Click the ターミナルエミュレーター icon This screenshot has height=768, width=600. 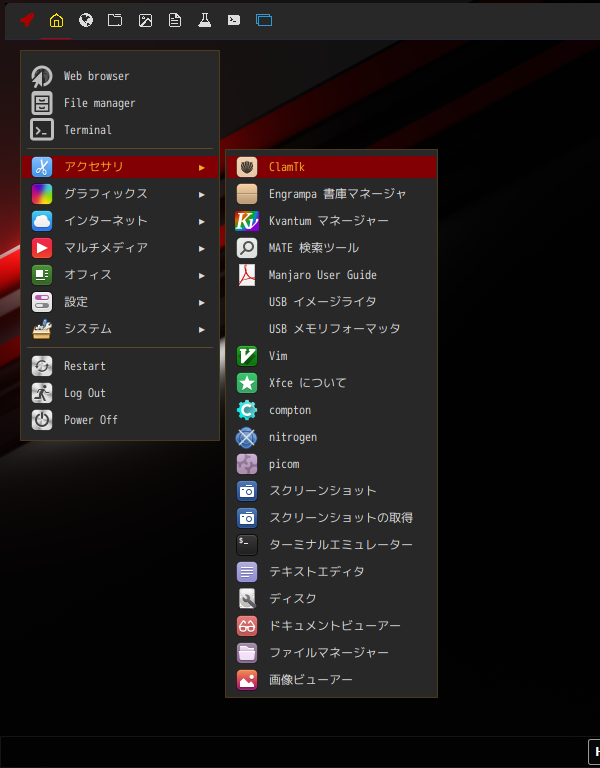pos(247,545)
